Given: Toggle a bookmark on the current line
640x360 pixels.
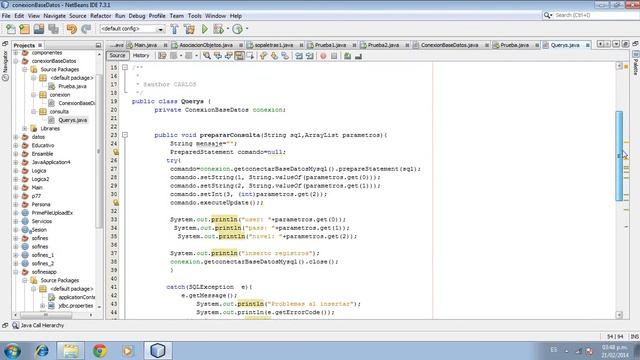Looking at the screenshot, I should [x=285, y=56].
